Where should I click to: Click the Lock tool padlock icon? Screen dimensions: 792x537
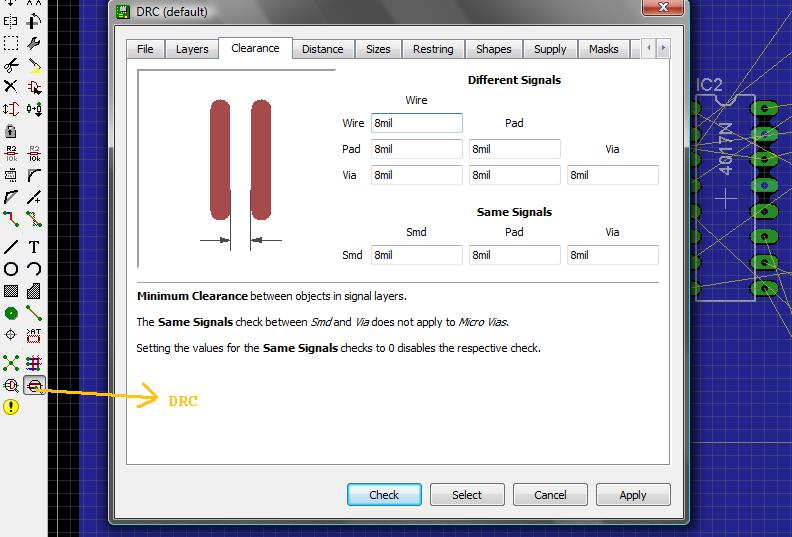coord(11,131)
